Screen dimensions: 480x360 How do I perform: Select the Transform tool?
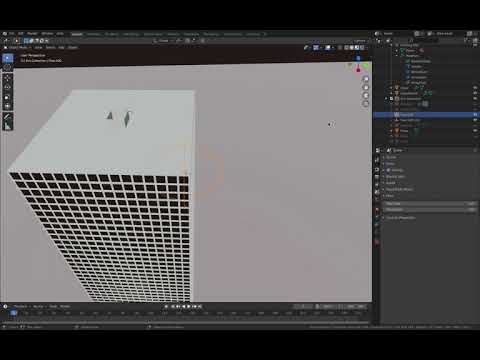pos(8,106)
